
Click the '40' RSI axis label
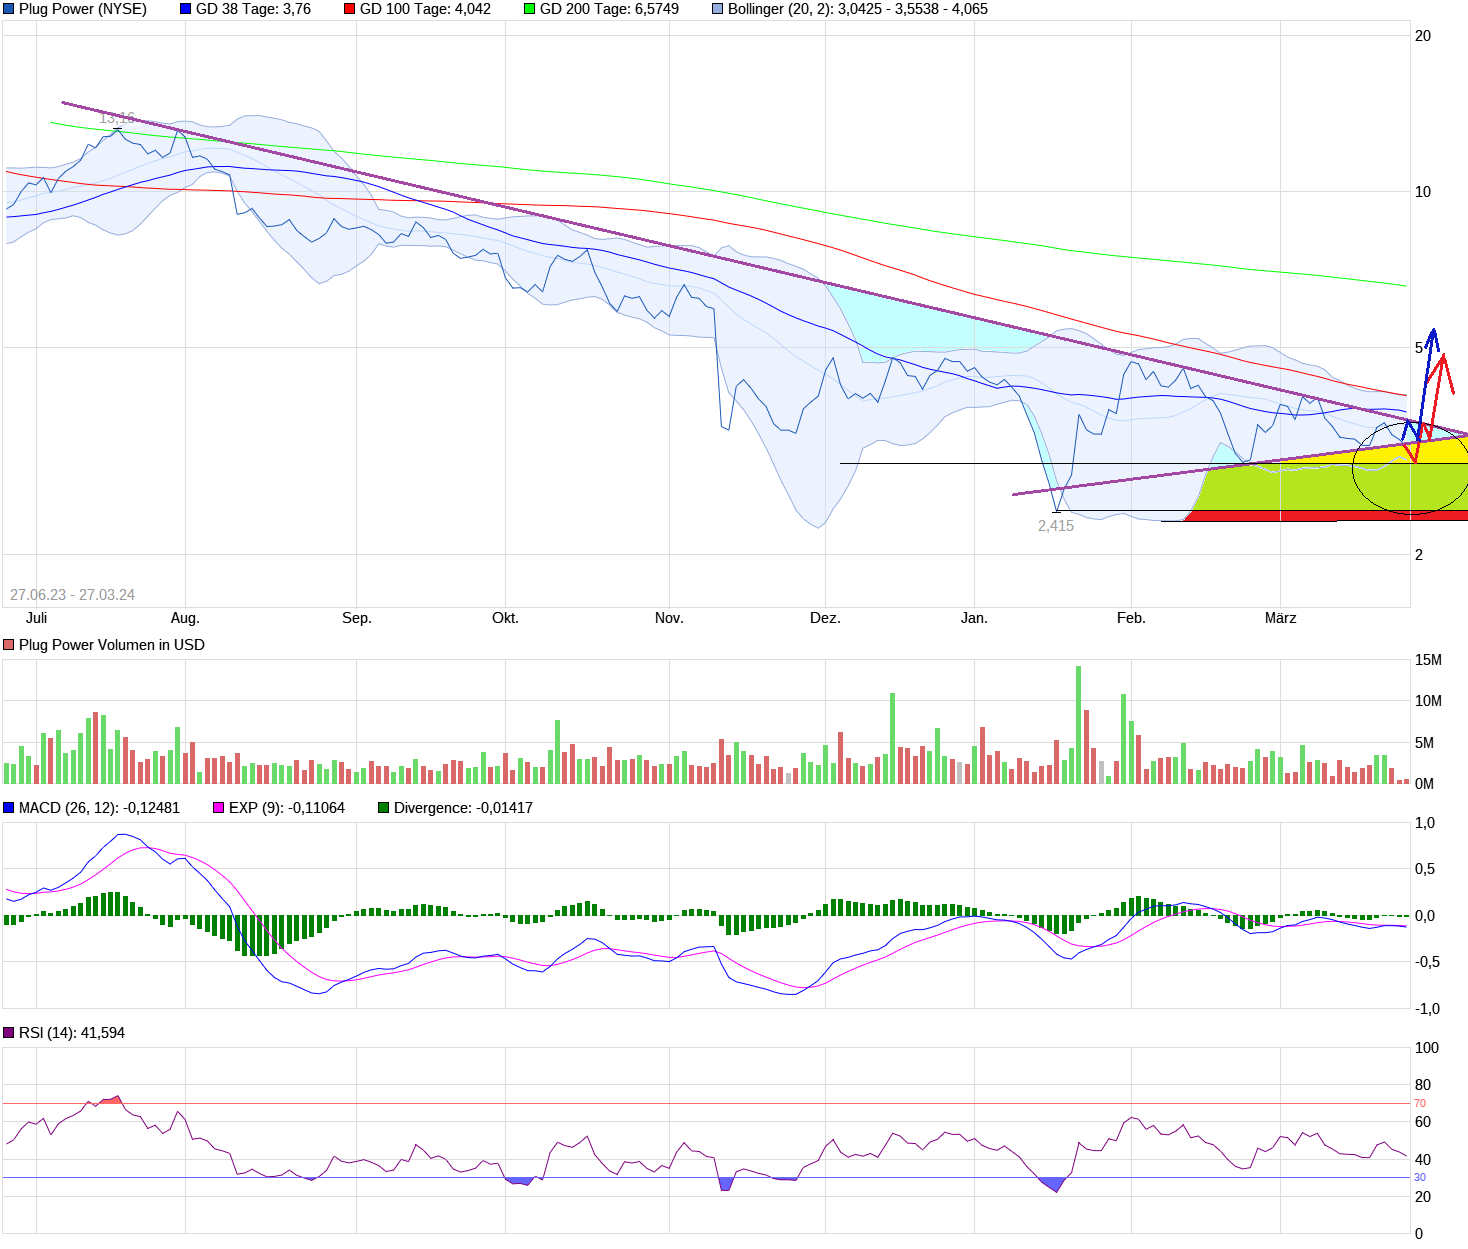tap(1423, 1160)
